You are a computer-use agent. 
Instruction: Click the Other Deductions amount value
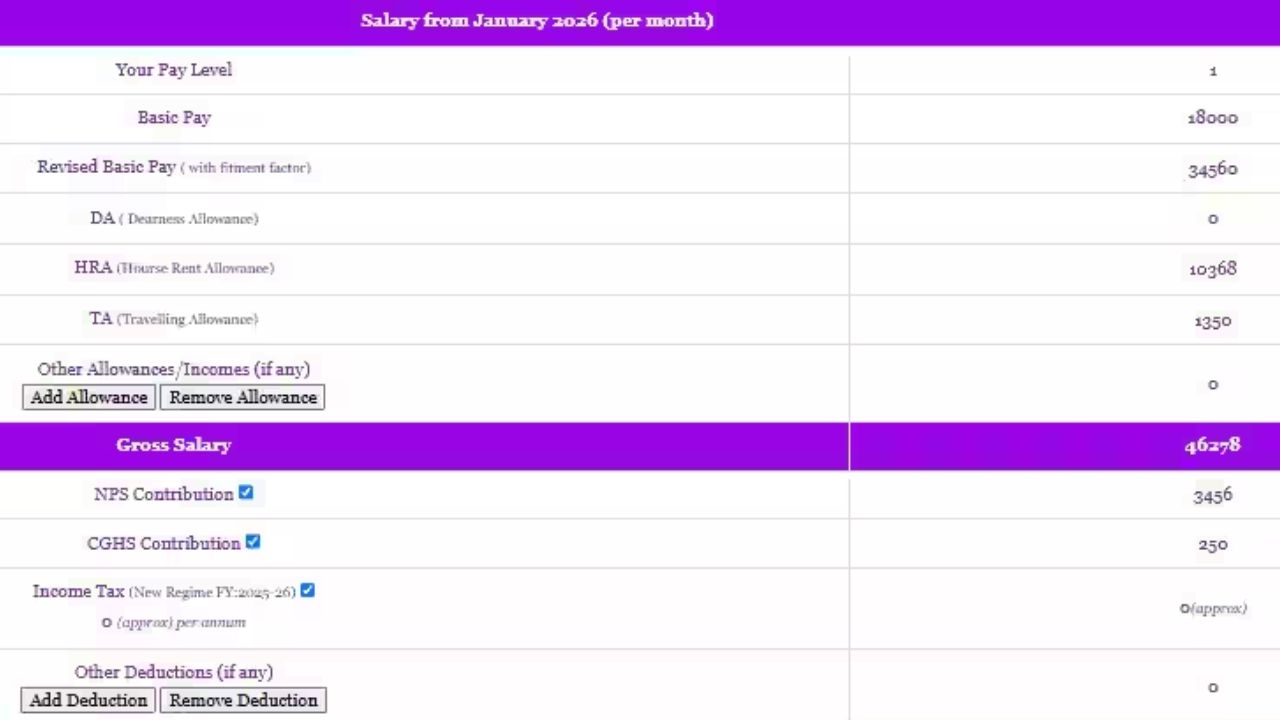pyautogui.click(x=1212, y=687)
